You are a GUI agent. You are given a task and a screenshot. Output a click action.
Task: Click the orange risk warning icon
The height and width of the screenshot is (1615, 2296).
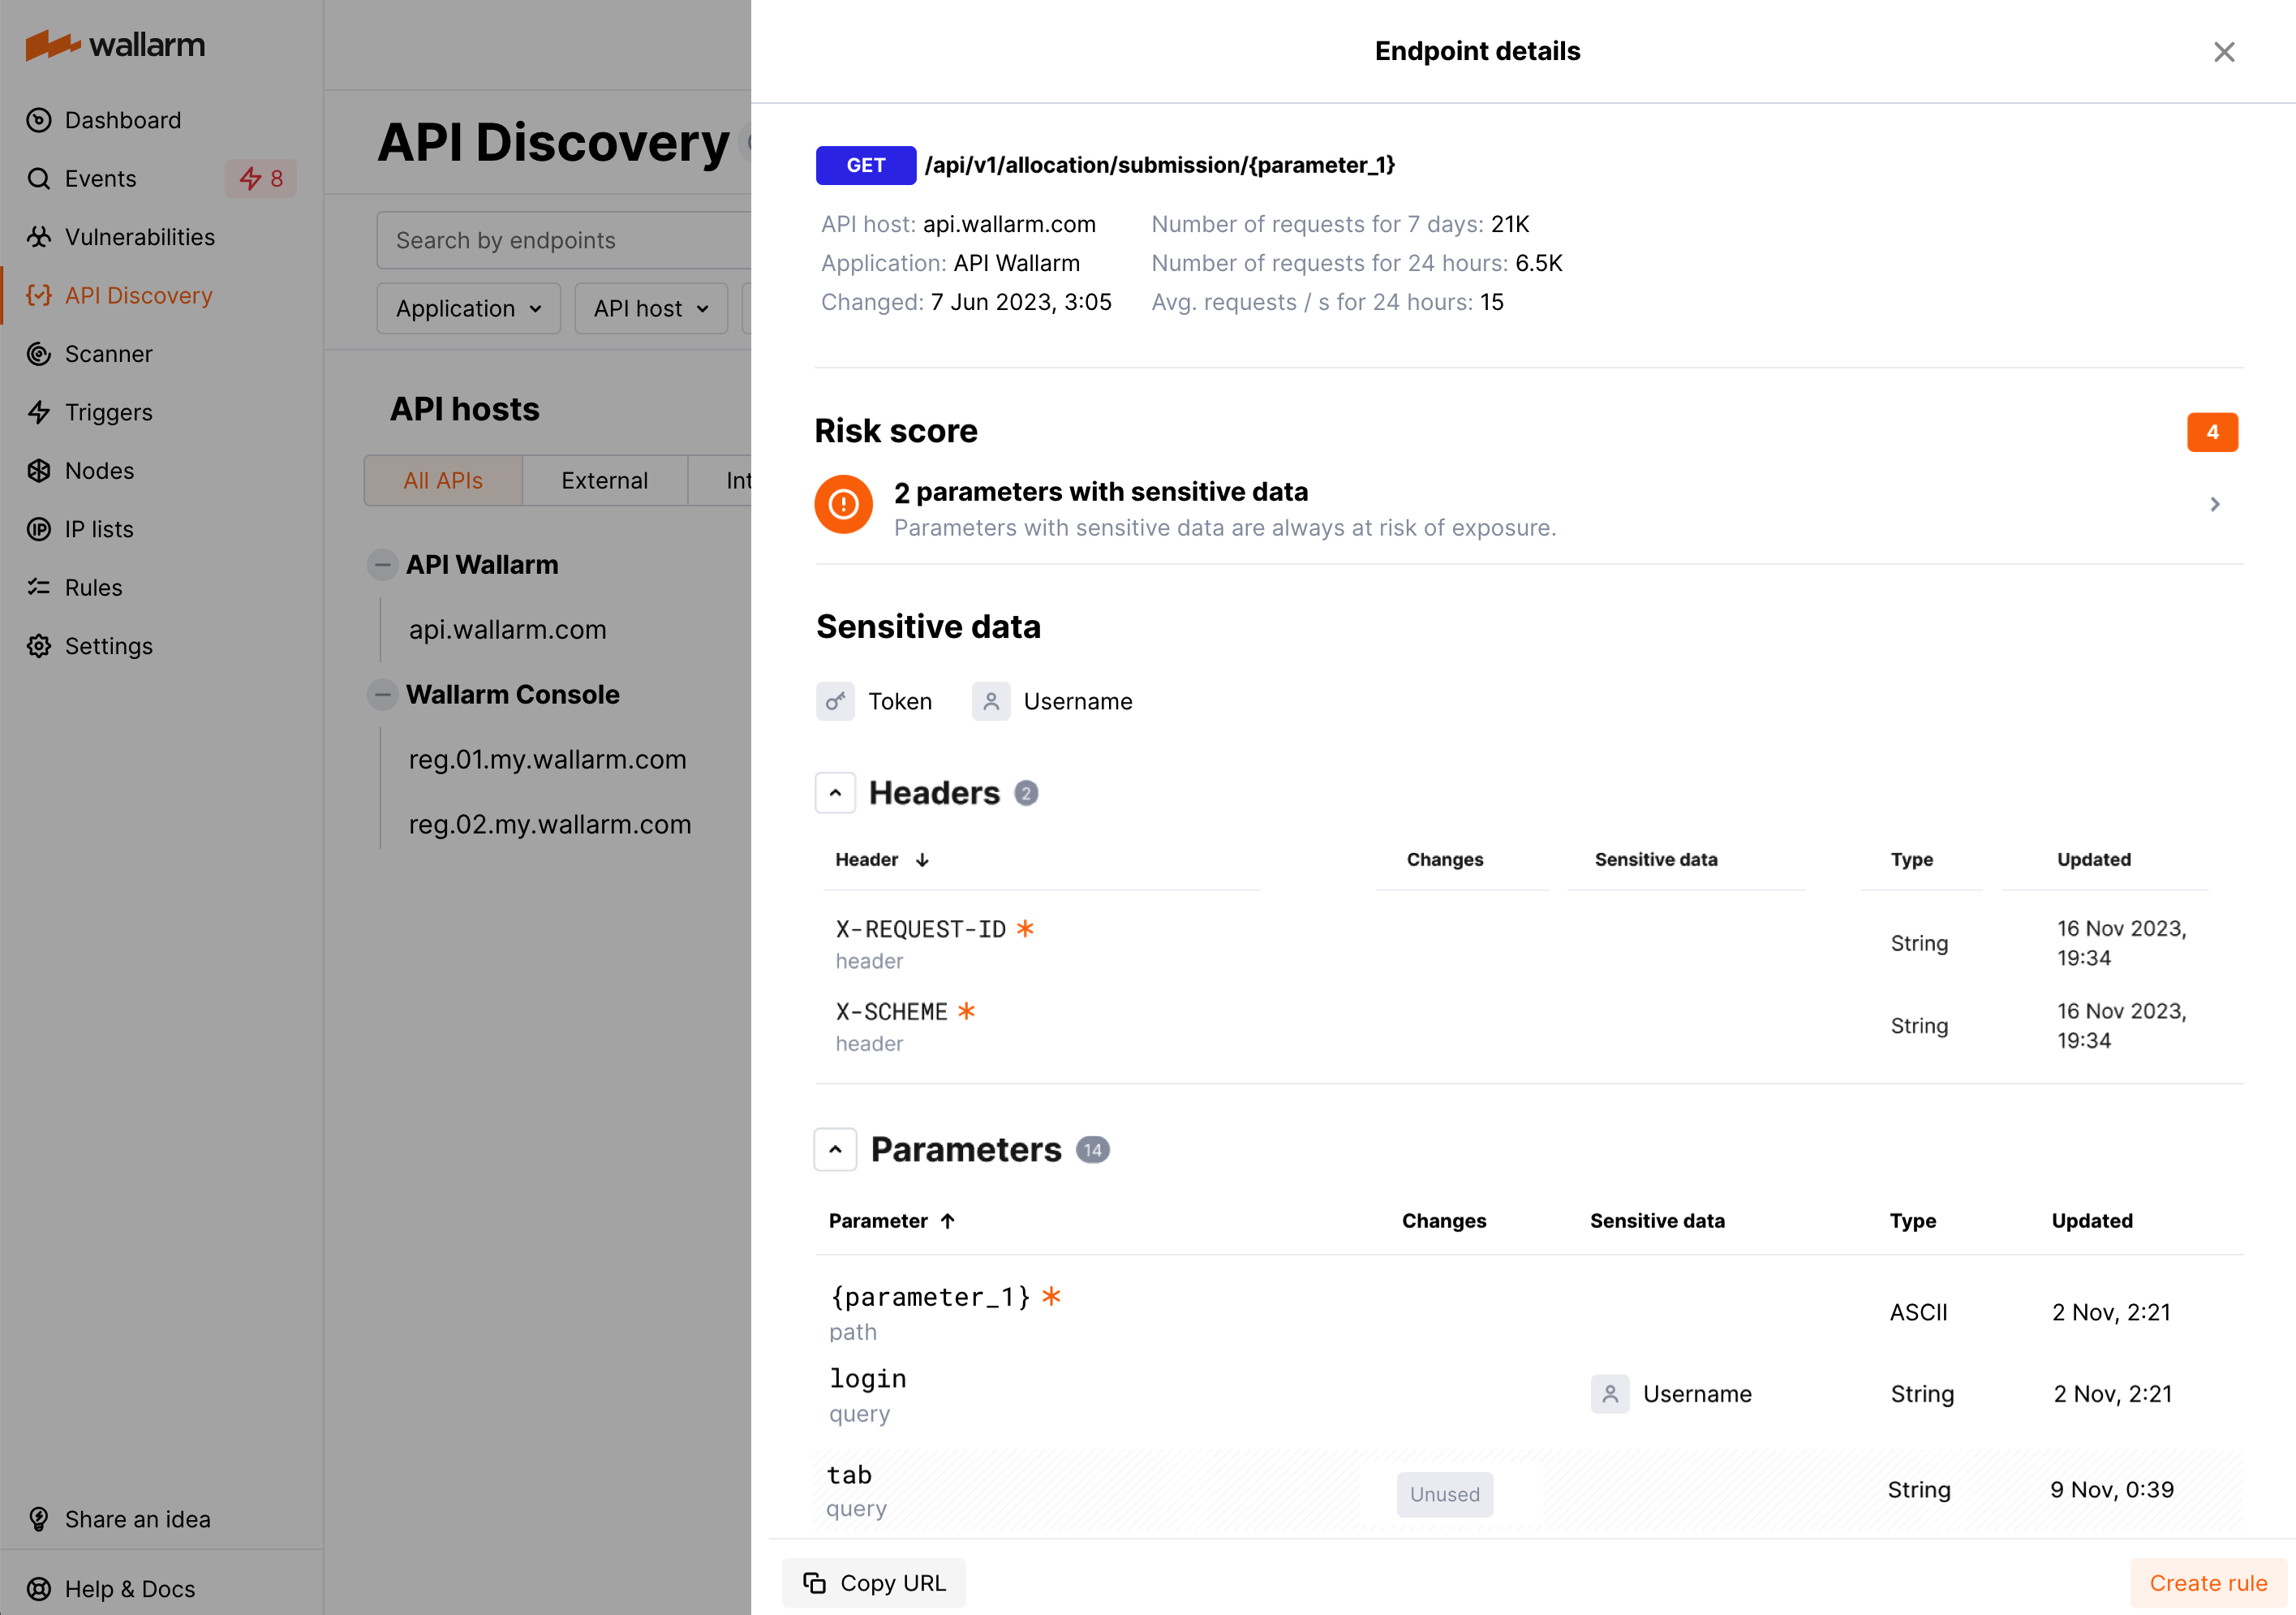point(843,504)
